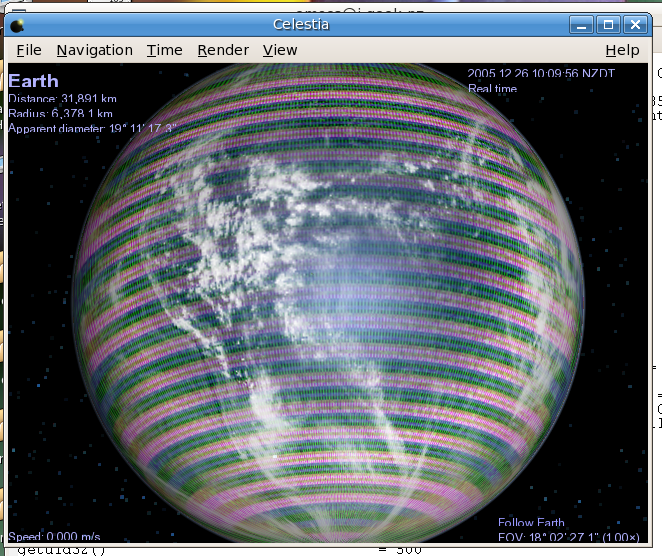
Task: Open the Navigation menu
Action: coord(94,50)
